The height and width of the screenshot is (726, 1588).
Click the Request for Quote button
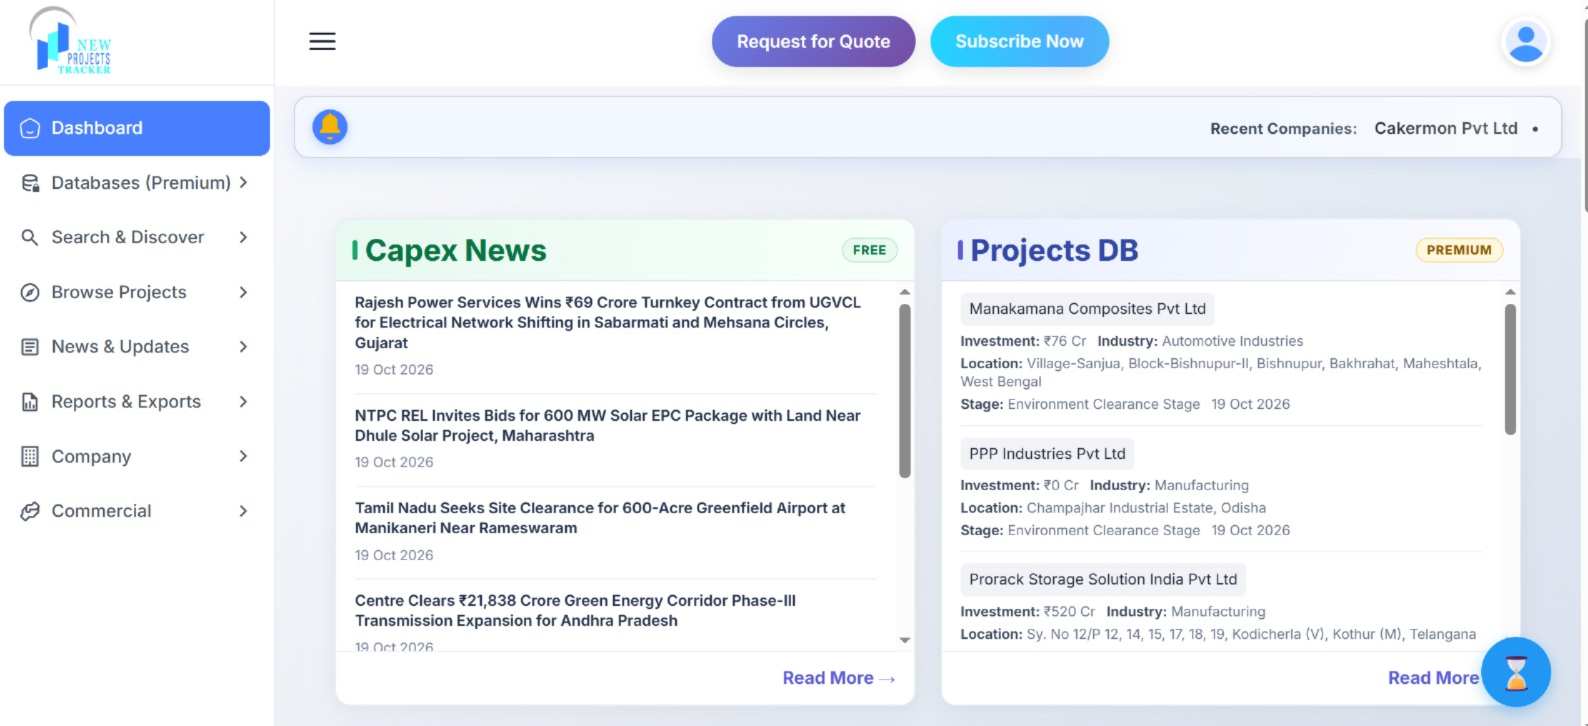point(813,42)
